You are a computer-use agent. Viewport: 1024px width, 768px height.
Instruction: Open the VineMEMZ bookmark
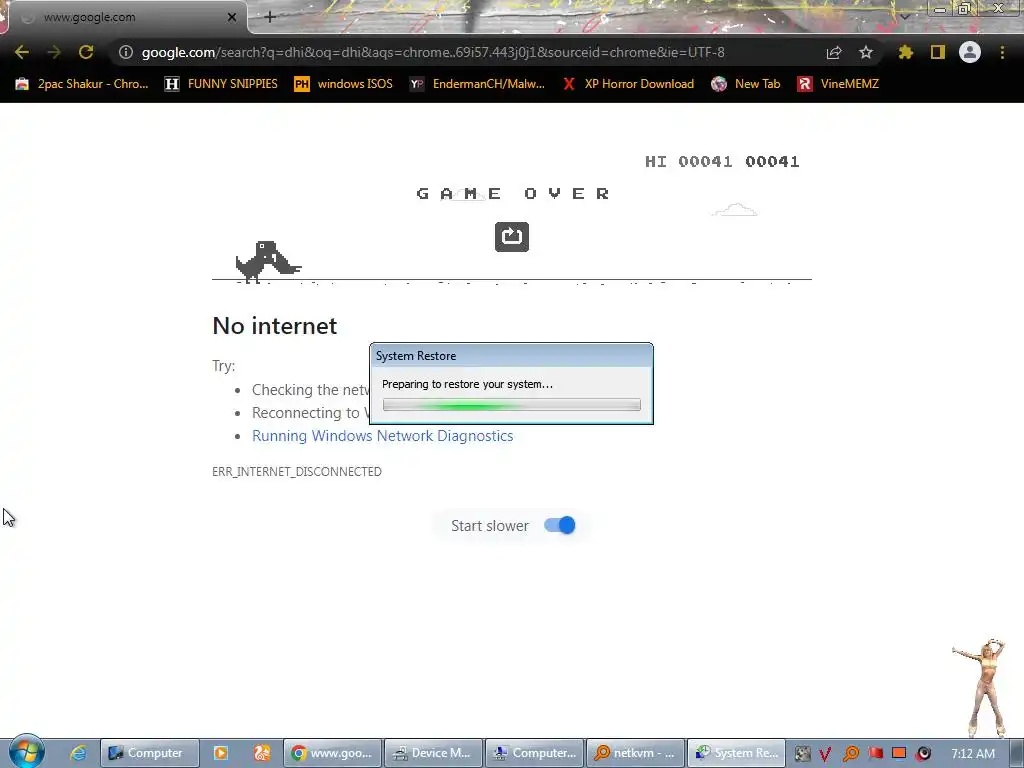coord(839,84)
